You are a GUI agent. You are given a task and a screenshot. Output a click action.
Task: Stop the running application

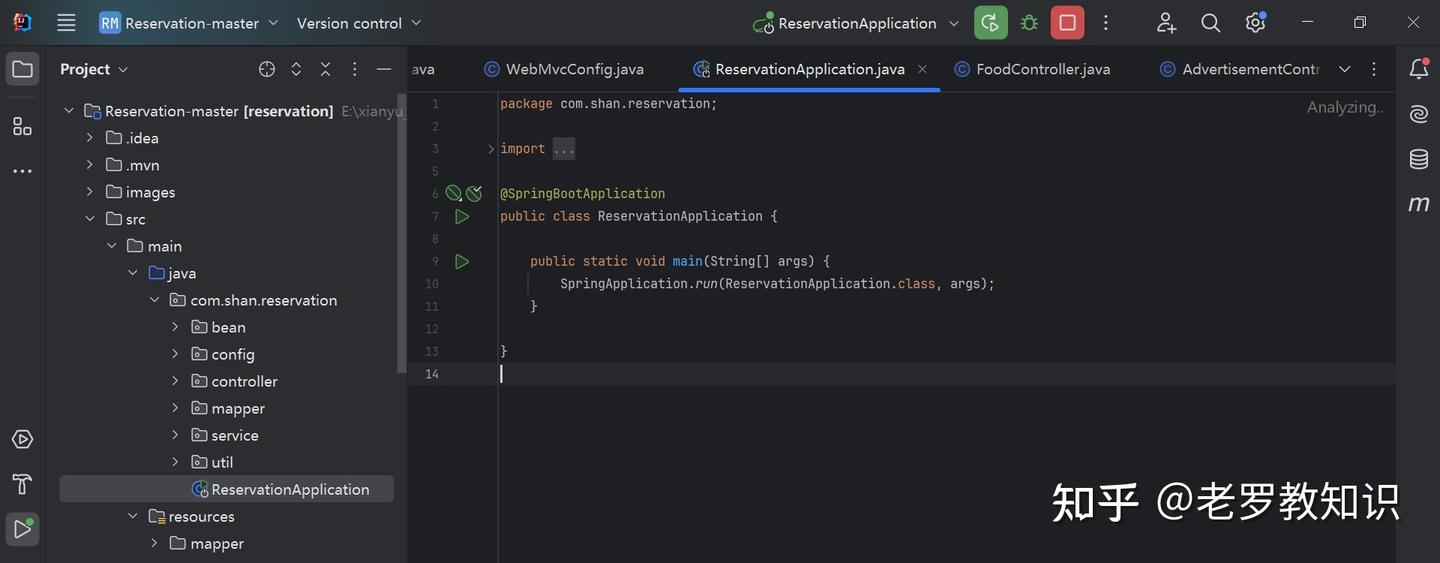(1067, 23)
